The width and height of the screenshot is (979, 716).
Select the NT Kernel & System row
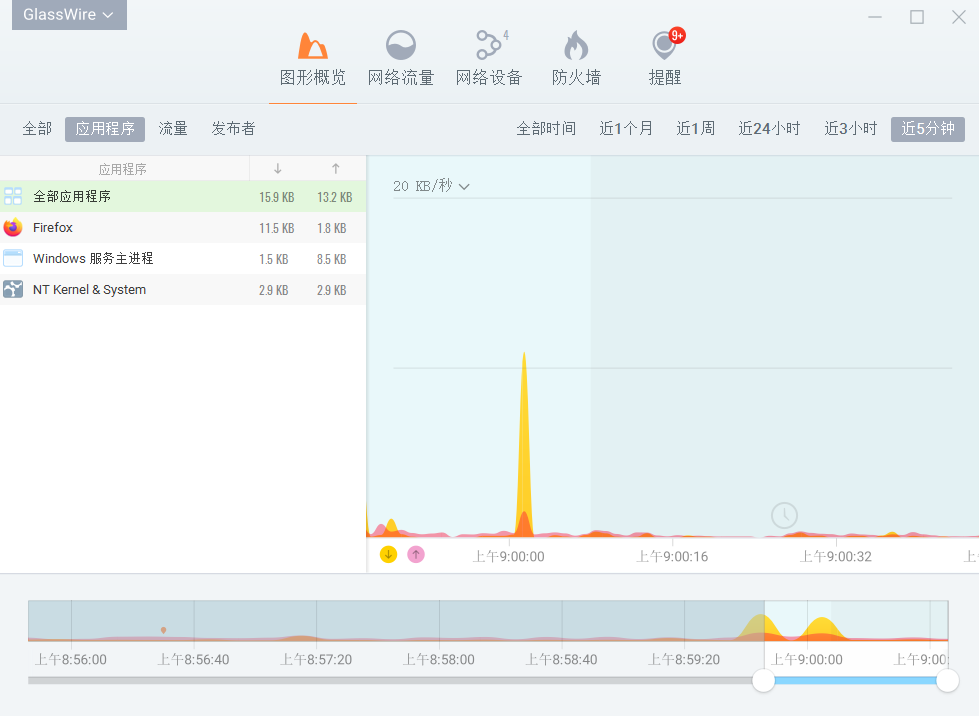pos(183,290)
